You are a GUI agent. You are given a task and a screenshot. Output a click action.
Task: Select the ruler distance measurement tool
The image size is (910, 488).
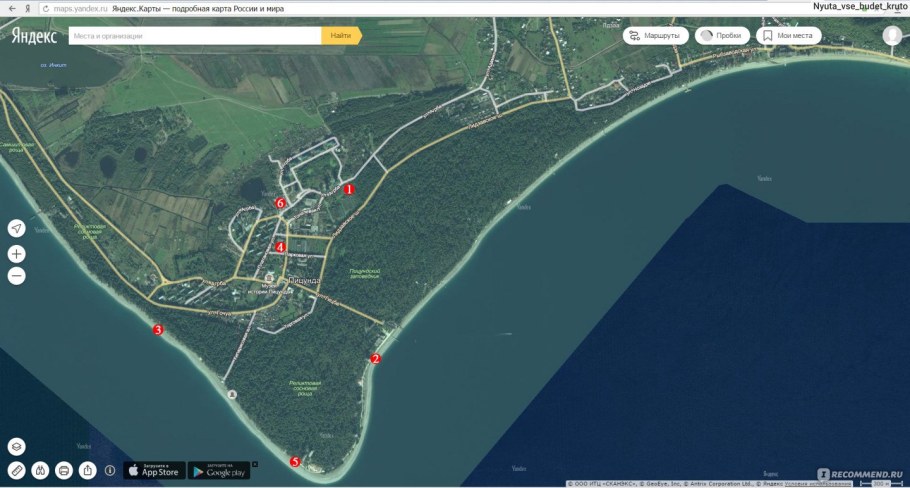[16, 470]
